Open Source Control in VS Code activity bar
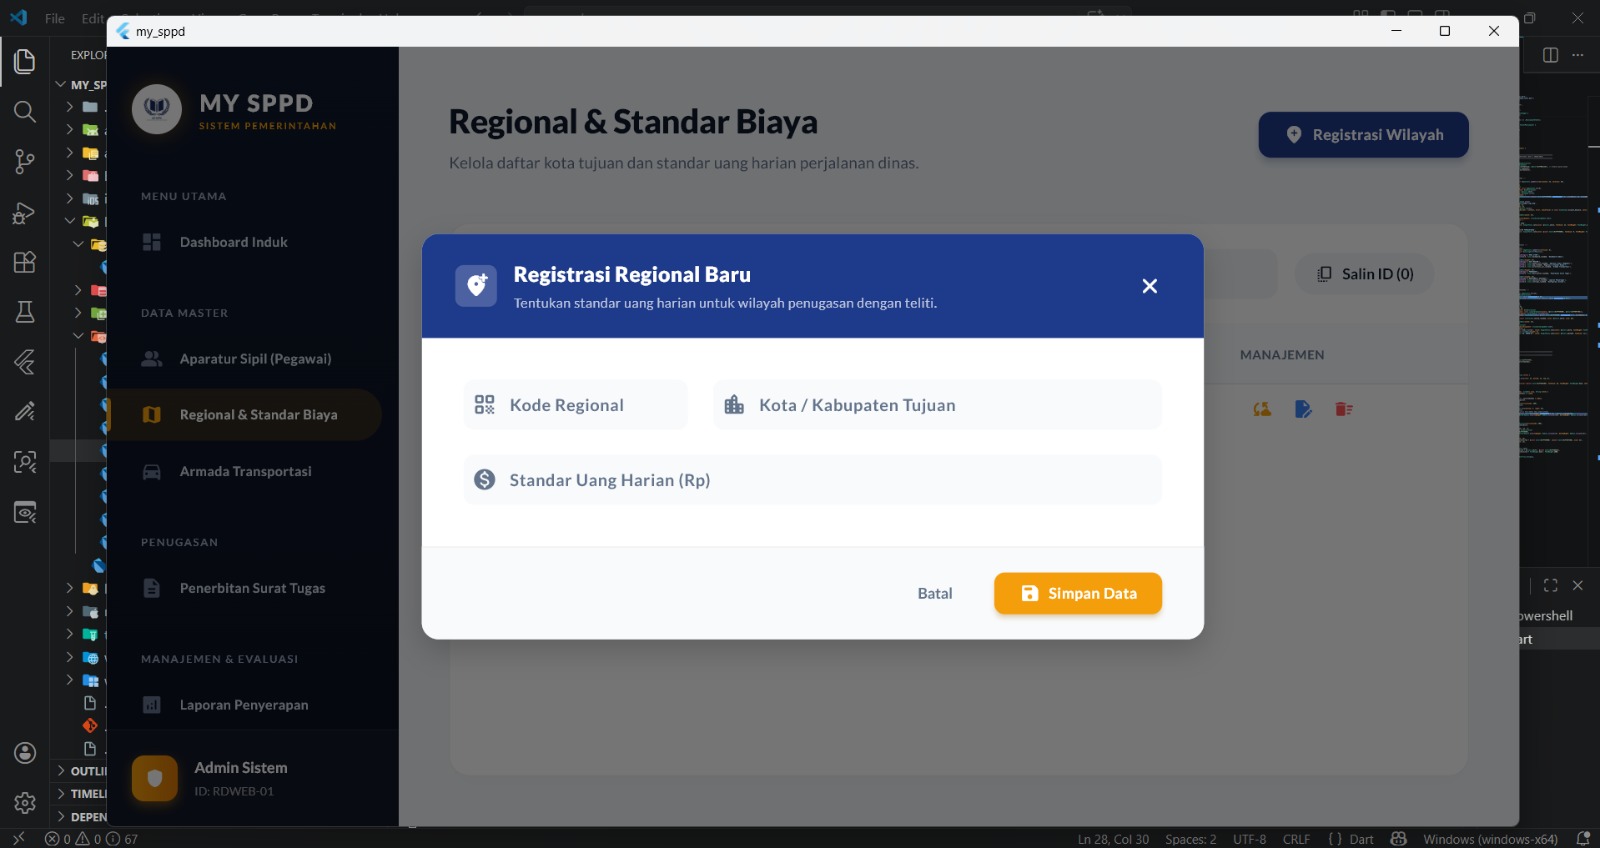The image size is (1600, 848). pyautogui.click(x=24, y=161)
